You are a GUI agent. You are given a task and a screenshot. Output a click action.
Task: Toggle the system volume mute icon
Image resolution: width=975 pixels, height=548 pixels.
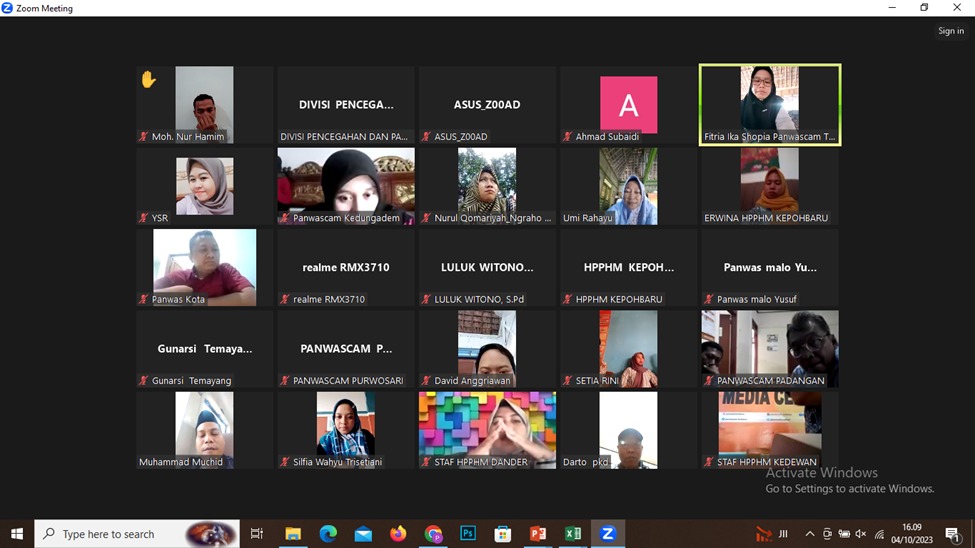860,534
